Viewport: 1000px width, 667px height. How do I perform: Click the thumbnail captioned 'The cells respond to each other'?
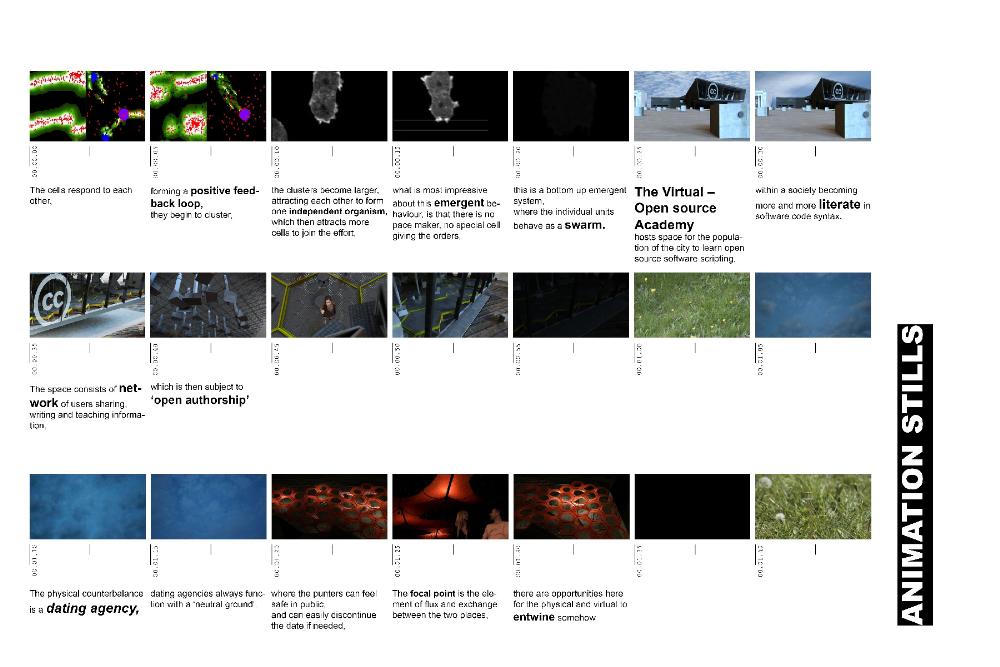88,106
